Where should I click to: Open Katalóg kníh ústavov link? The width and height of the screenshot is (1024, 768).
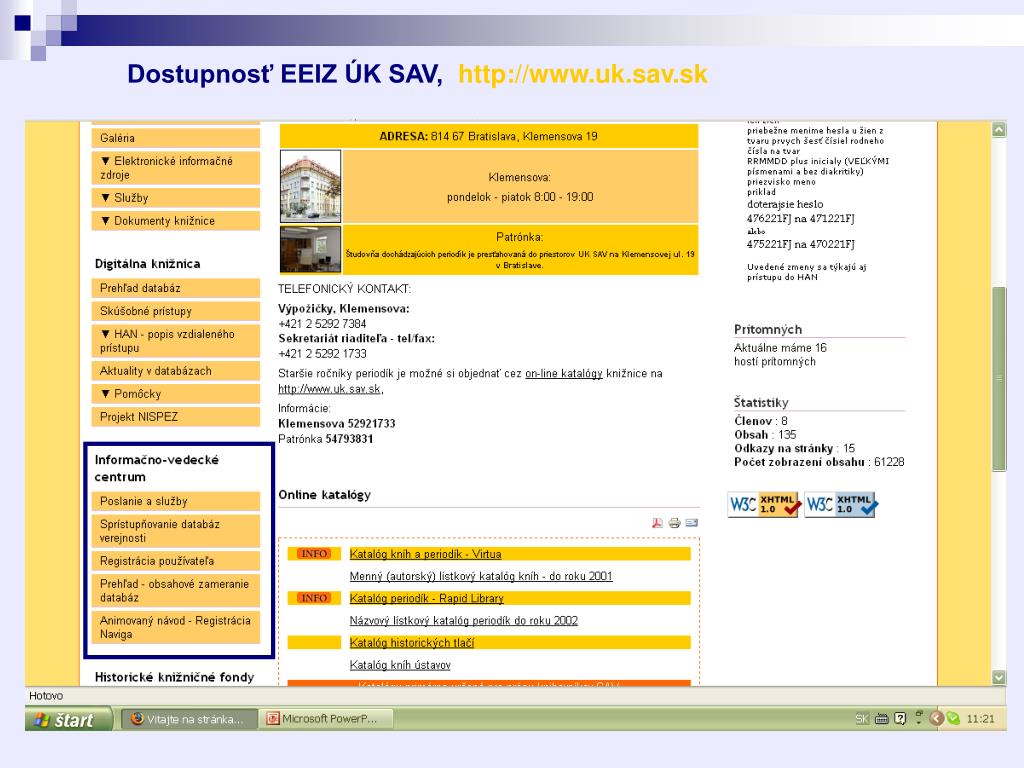tap(400, 665)
